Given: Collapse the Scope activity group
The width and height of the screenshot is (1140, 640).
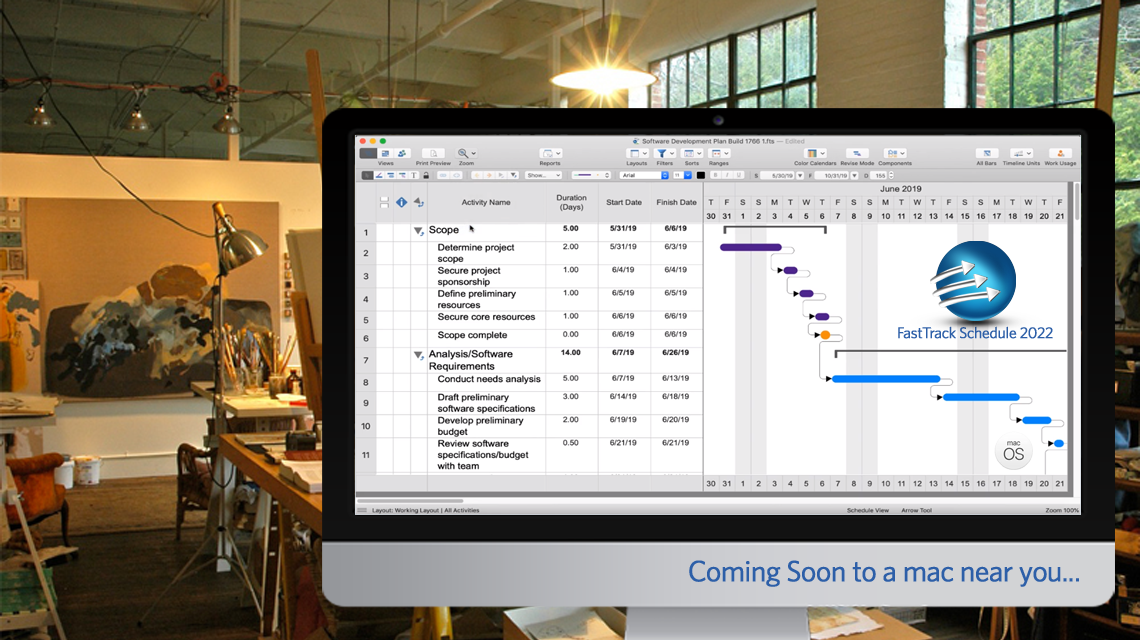Looking at the screenshot, I should tap(419, 229).
